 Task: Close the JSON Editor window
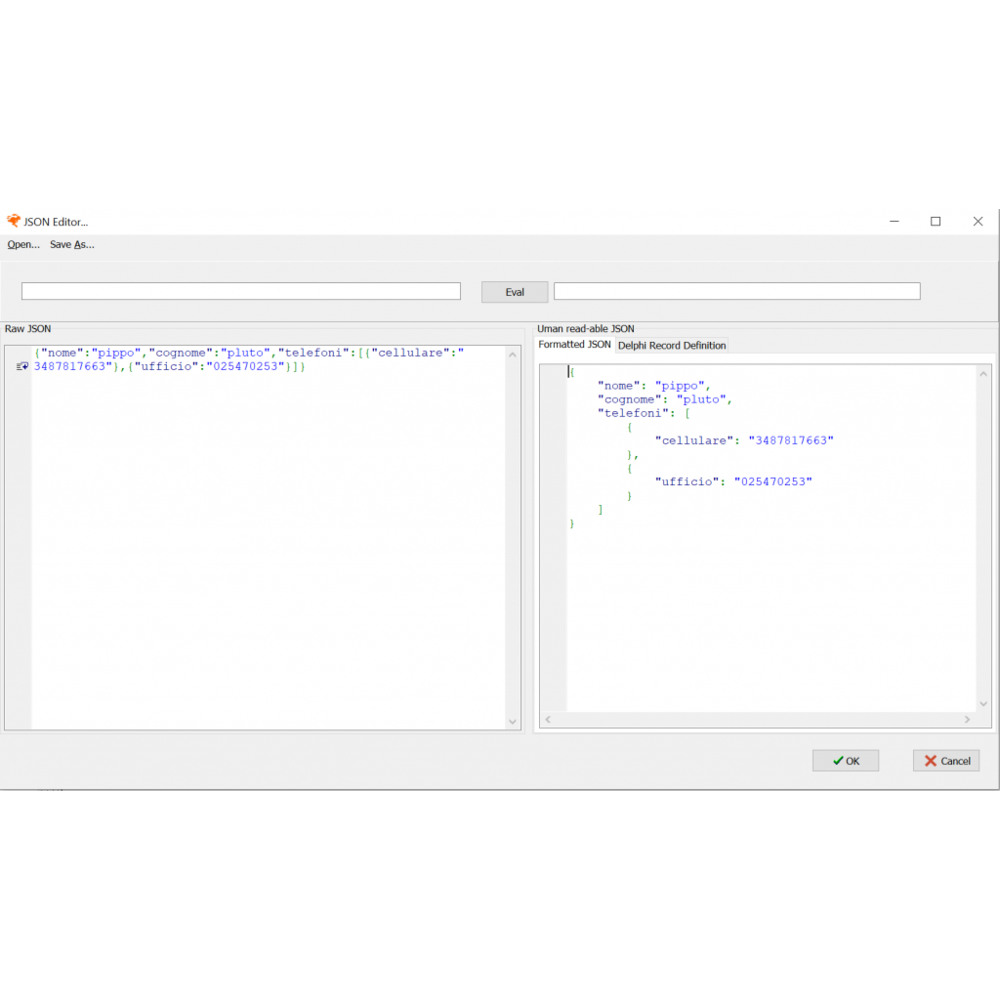pos(977,221)
